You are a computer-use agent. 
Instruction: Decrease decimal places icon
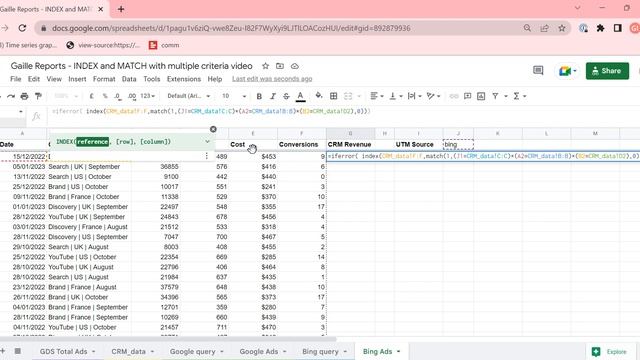[118, 96]
